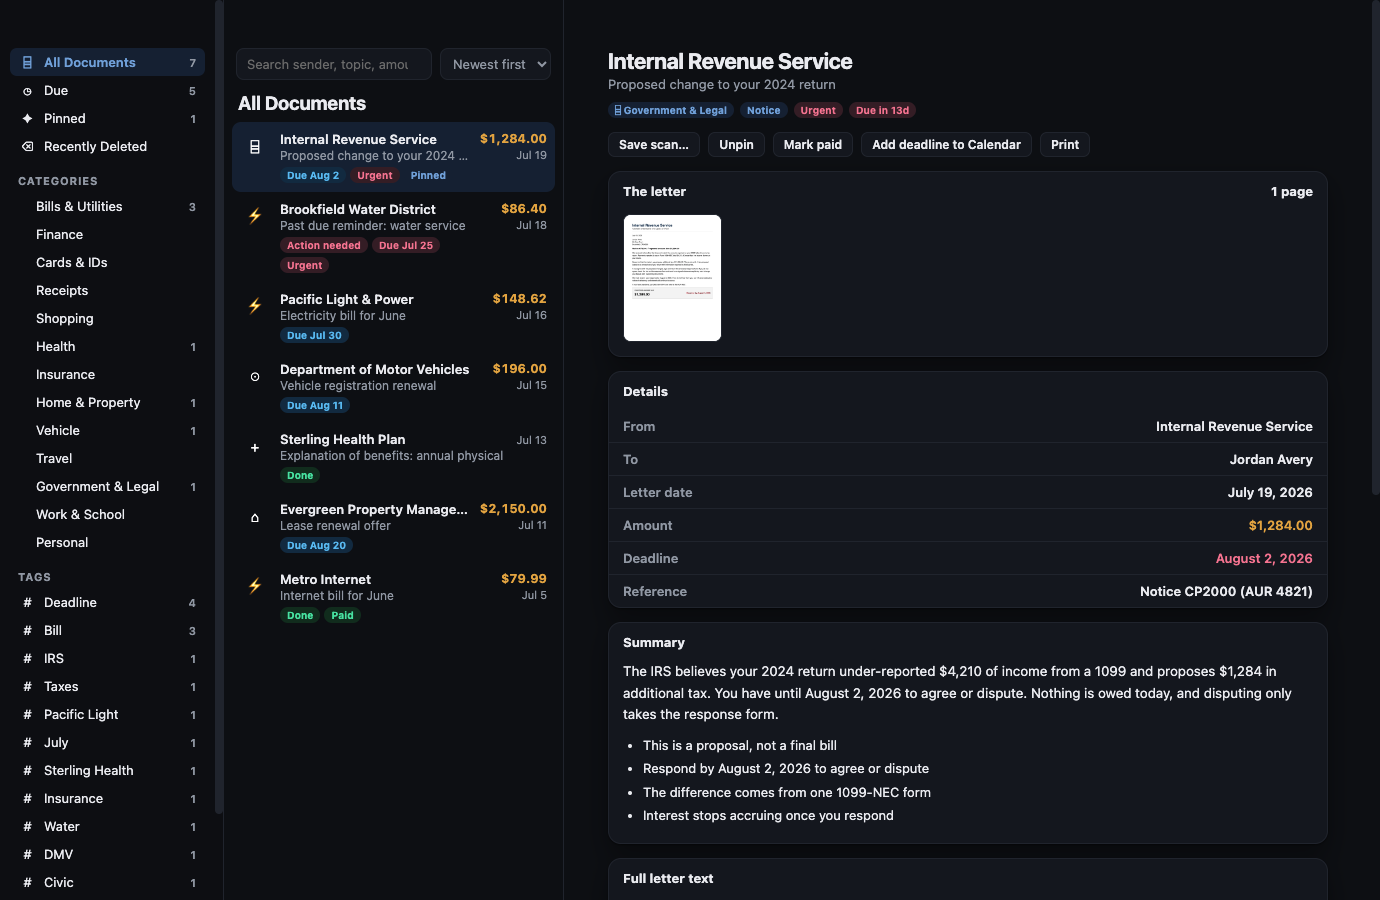Click the Pinned star icon in sidebar
This screenshot has height=900, width=1380.
coord(27,118)
